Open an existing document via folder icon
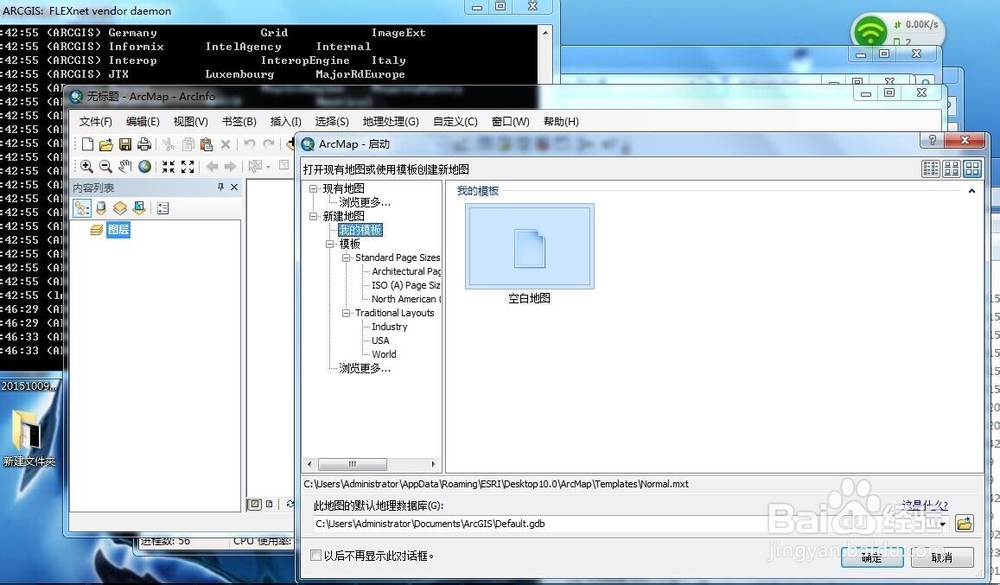1000x585 pixels. [x=106, y=144]
